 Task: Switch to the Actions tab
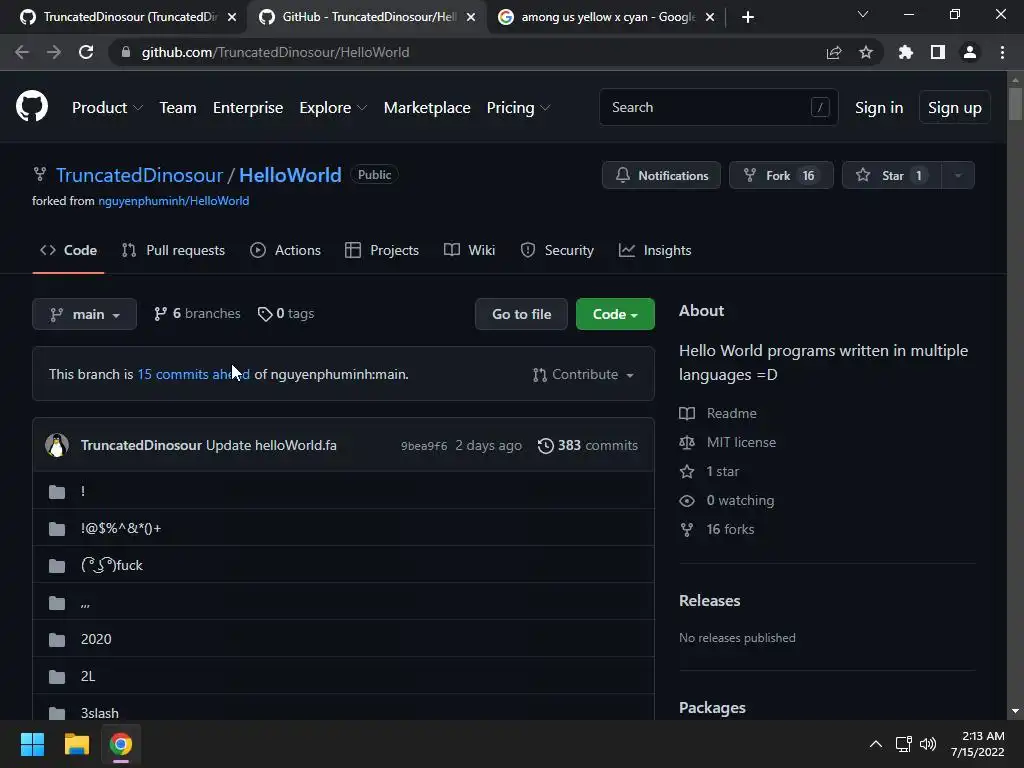pos(285,250)
